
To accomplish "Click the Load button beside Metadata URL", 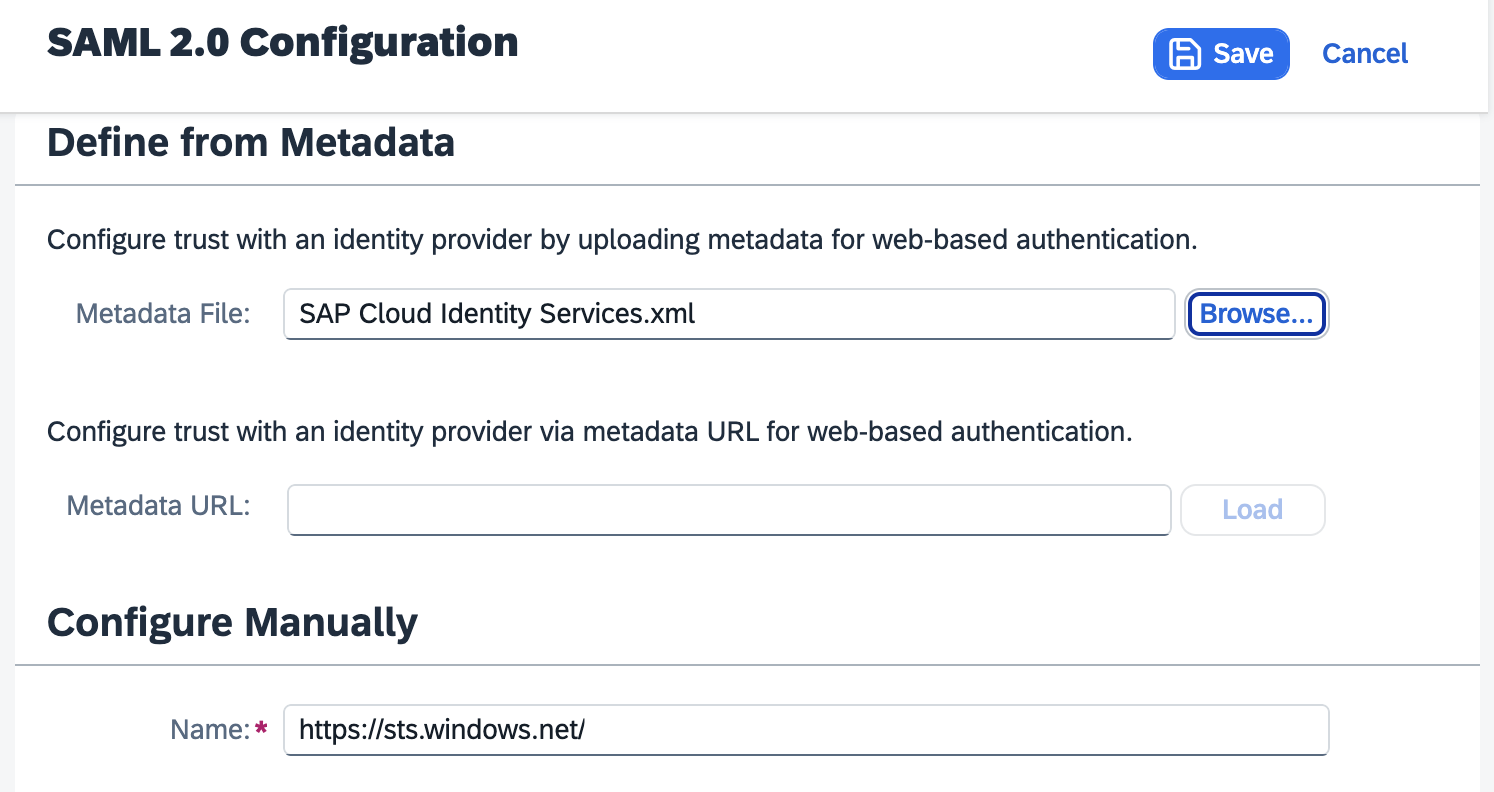I will 1252,510.
